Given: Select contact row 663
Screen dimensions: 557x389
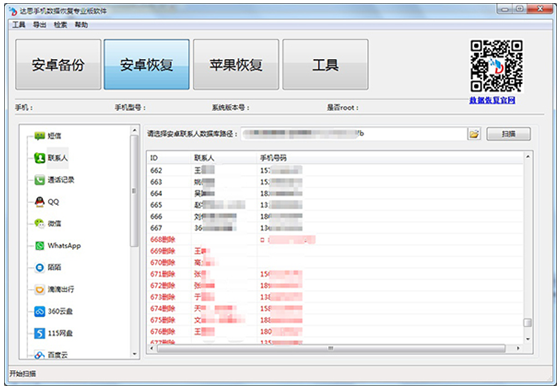Looking at the screenshot, I should (x=335, y=182).
